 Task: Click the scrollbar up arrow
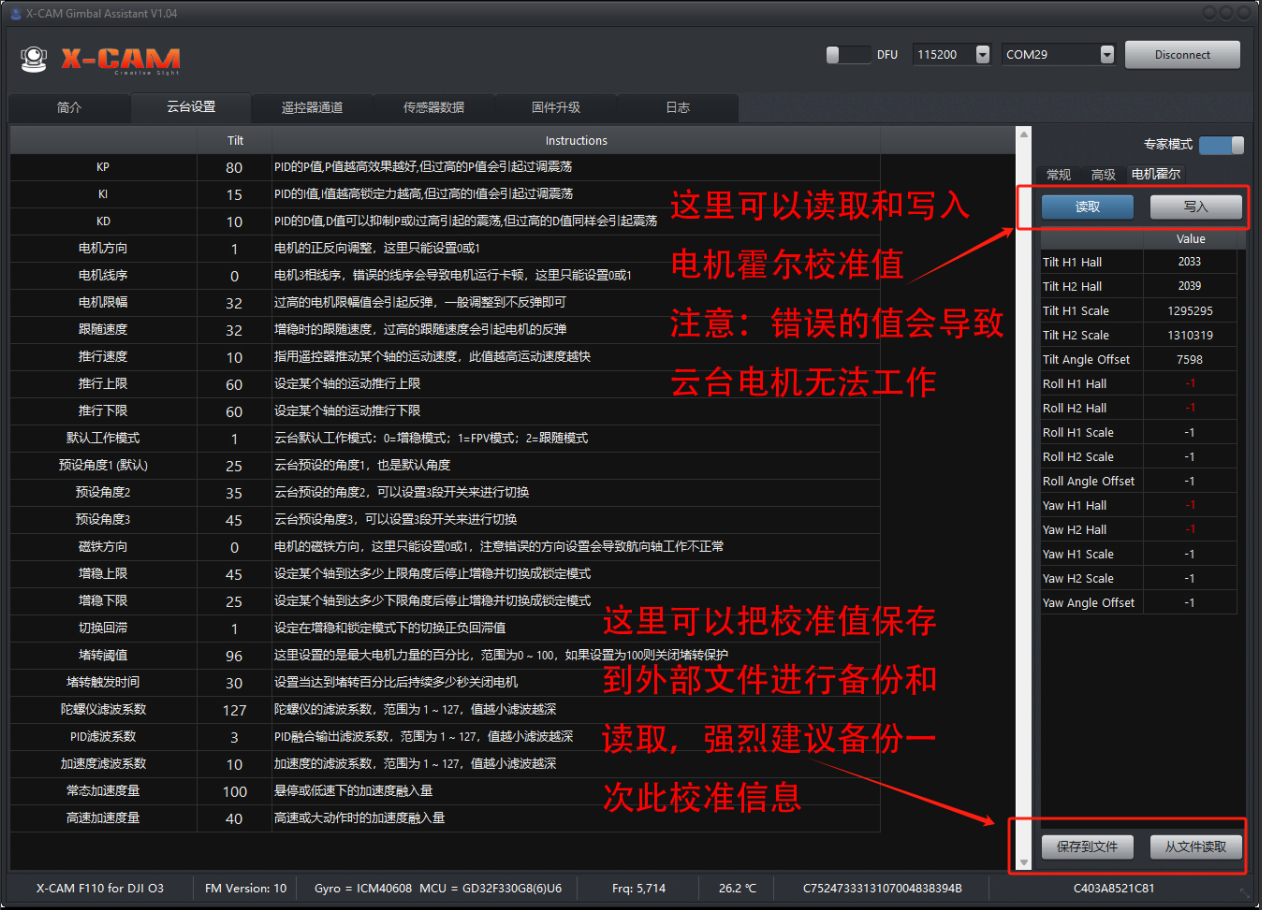click(1023, 134)
